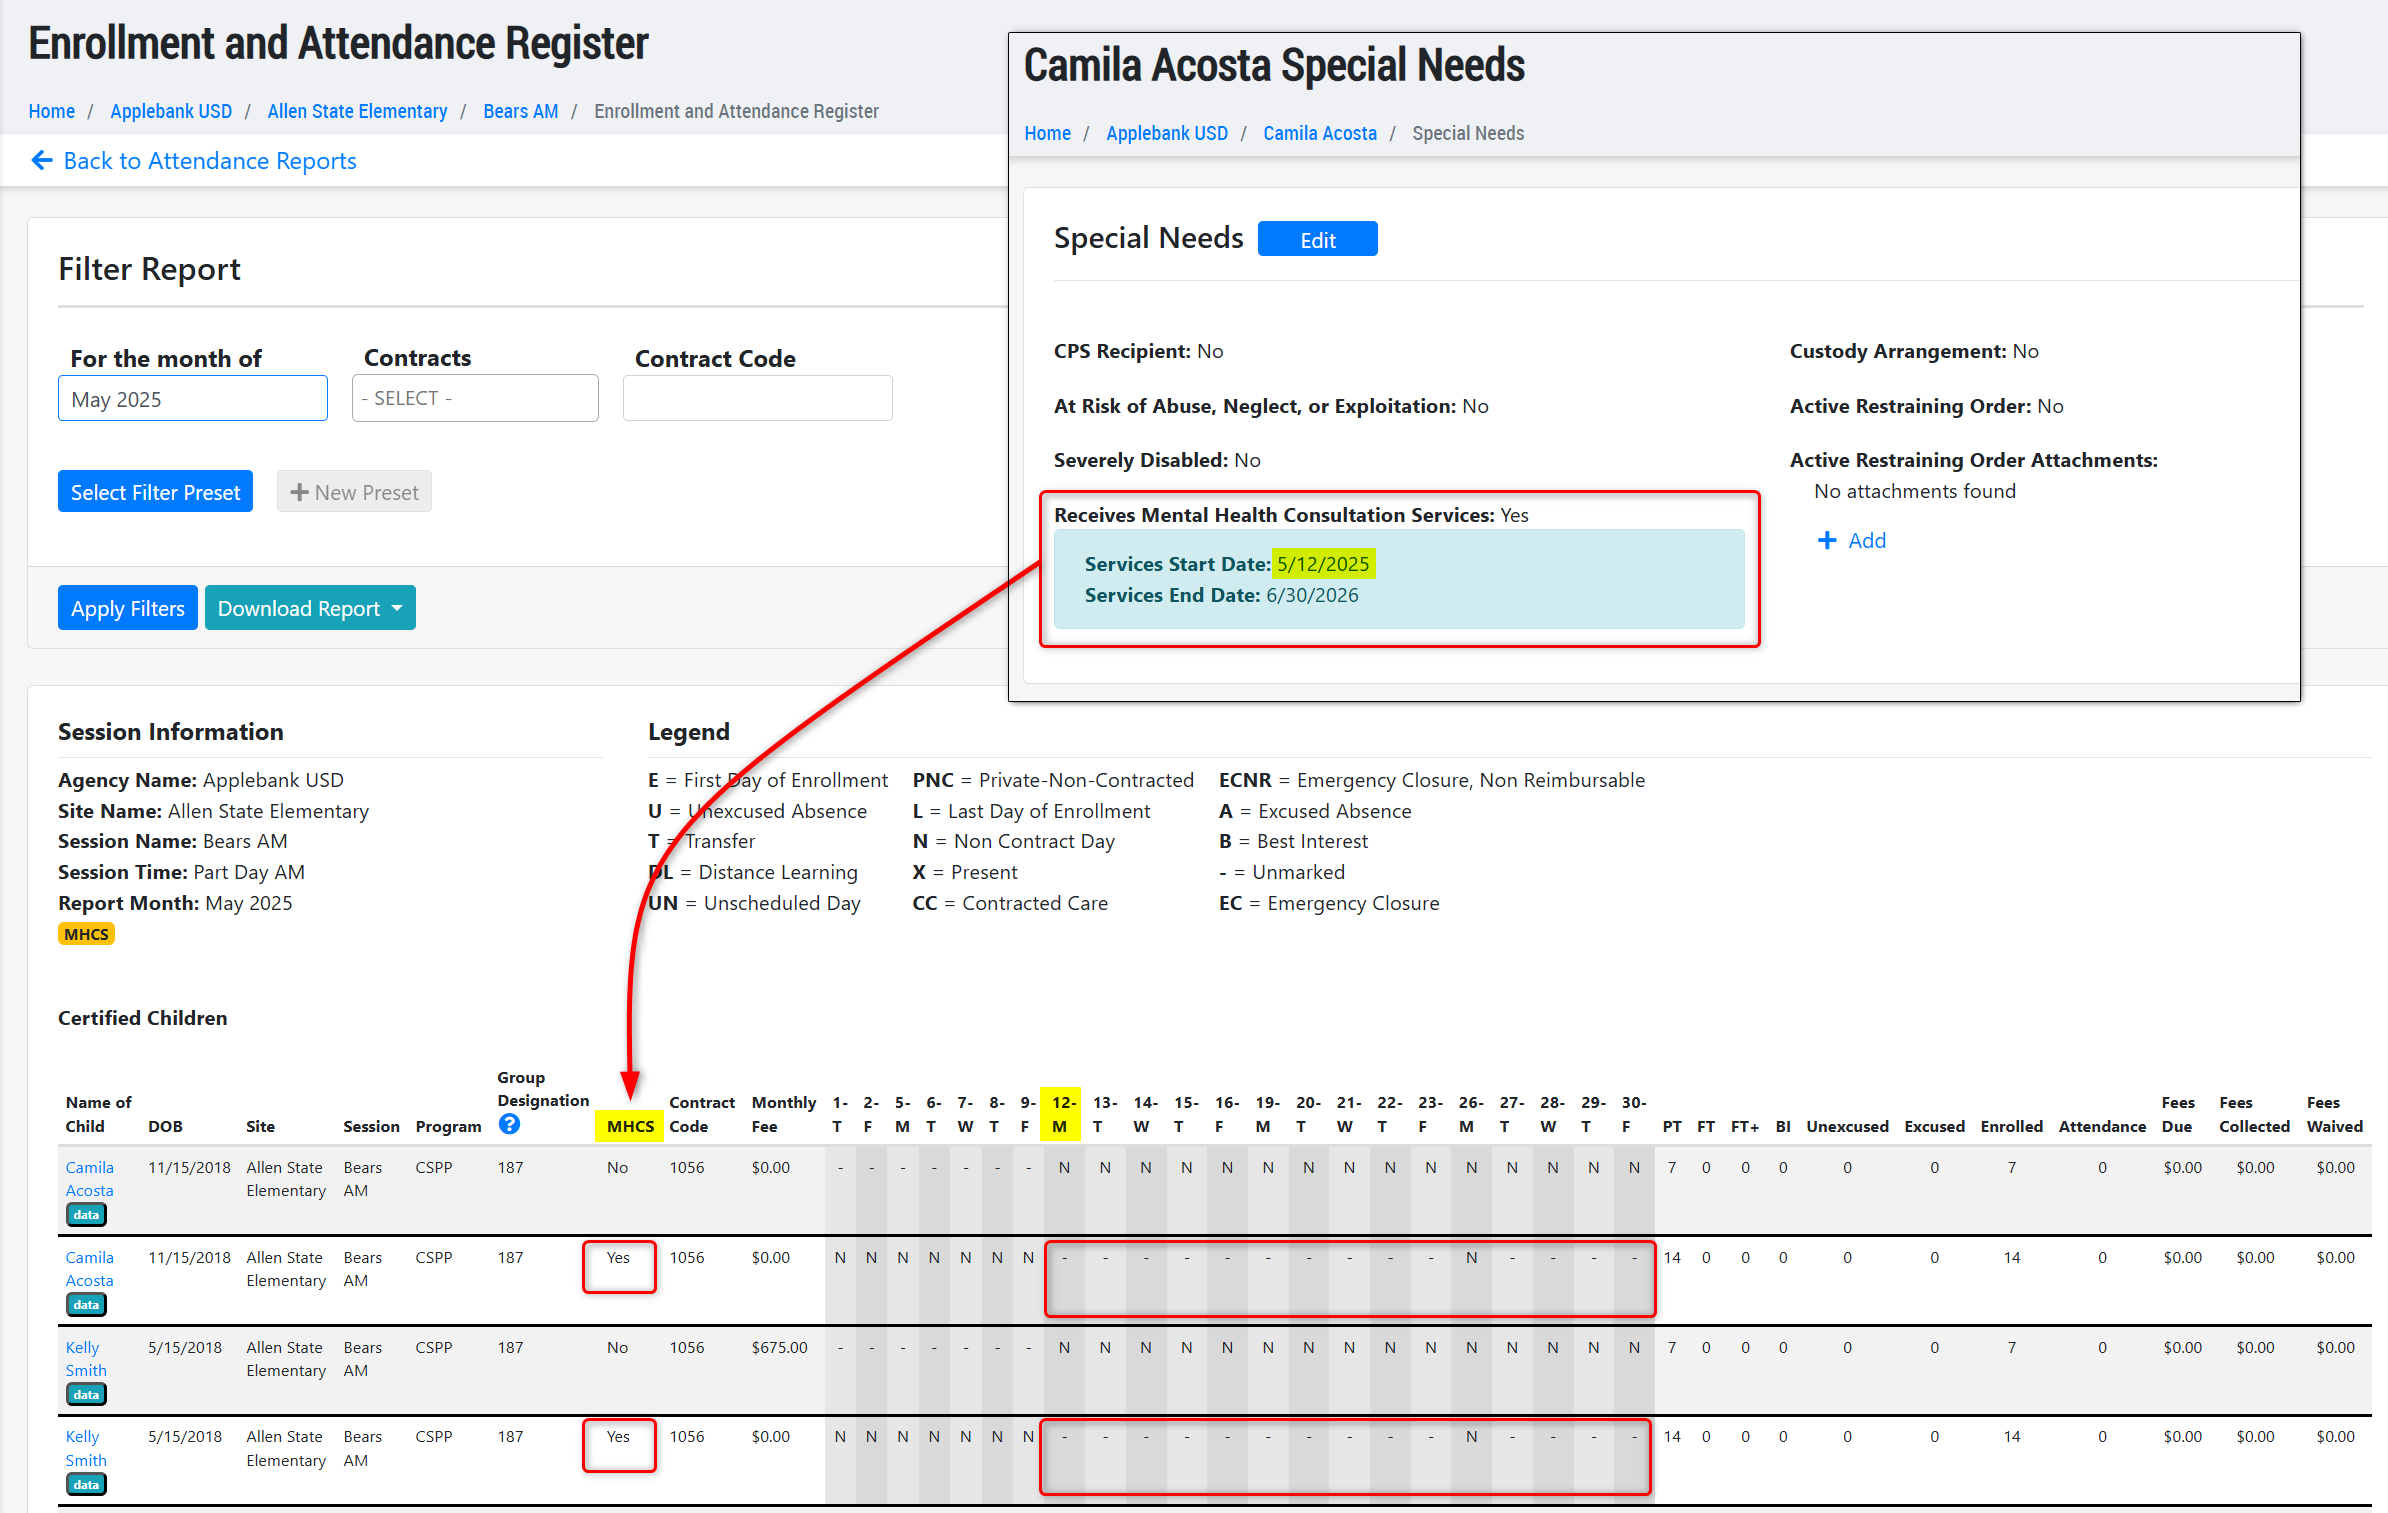The height and width of the screenshot is (1513, 2388).
Task: Click the Contract Code input field
Action: pyautogui.click(x=757, y=398)
